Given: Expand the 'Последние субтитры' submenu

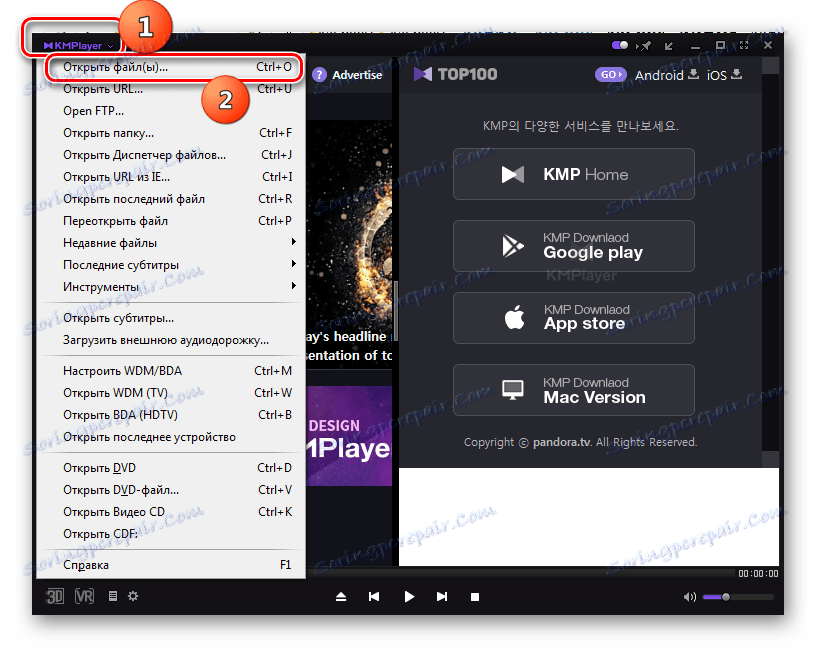Looking at the screenshot, I should [171, 264].
